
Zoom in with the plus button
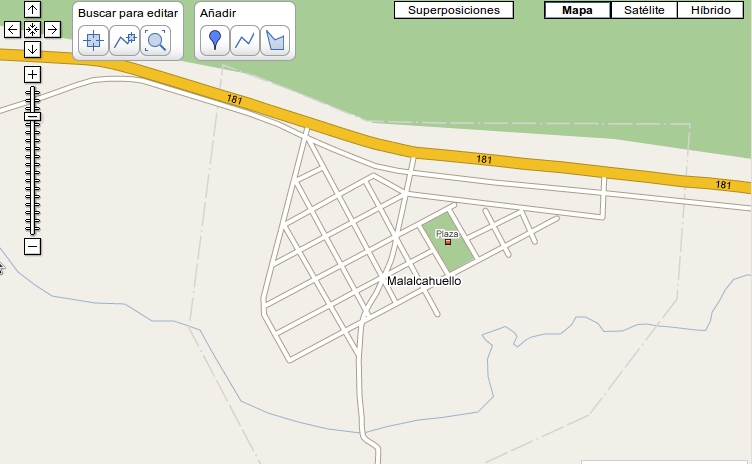point(32,74)
